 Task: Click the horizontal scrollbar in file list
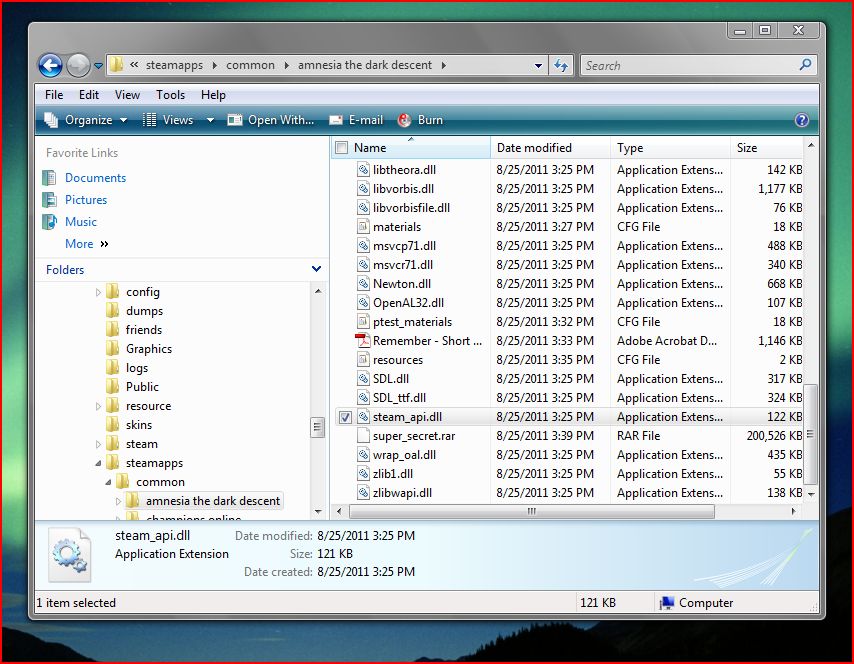530,511
